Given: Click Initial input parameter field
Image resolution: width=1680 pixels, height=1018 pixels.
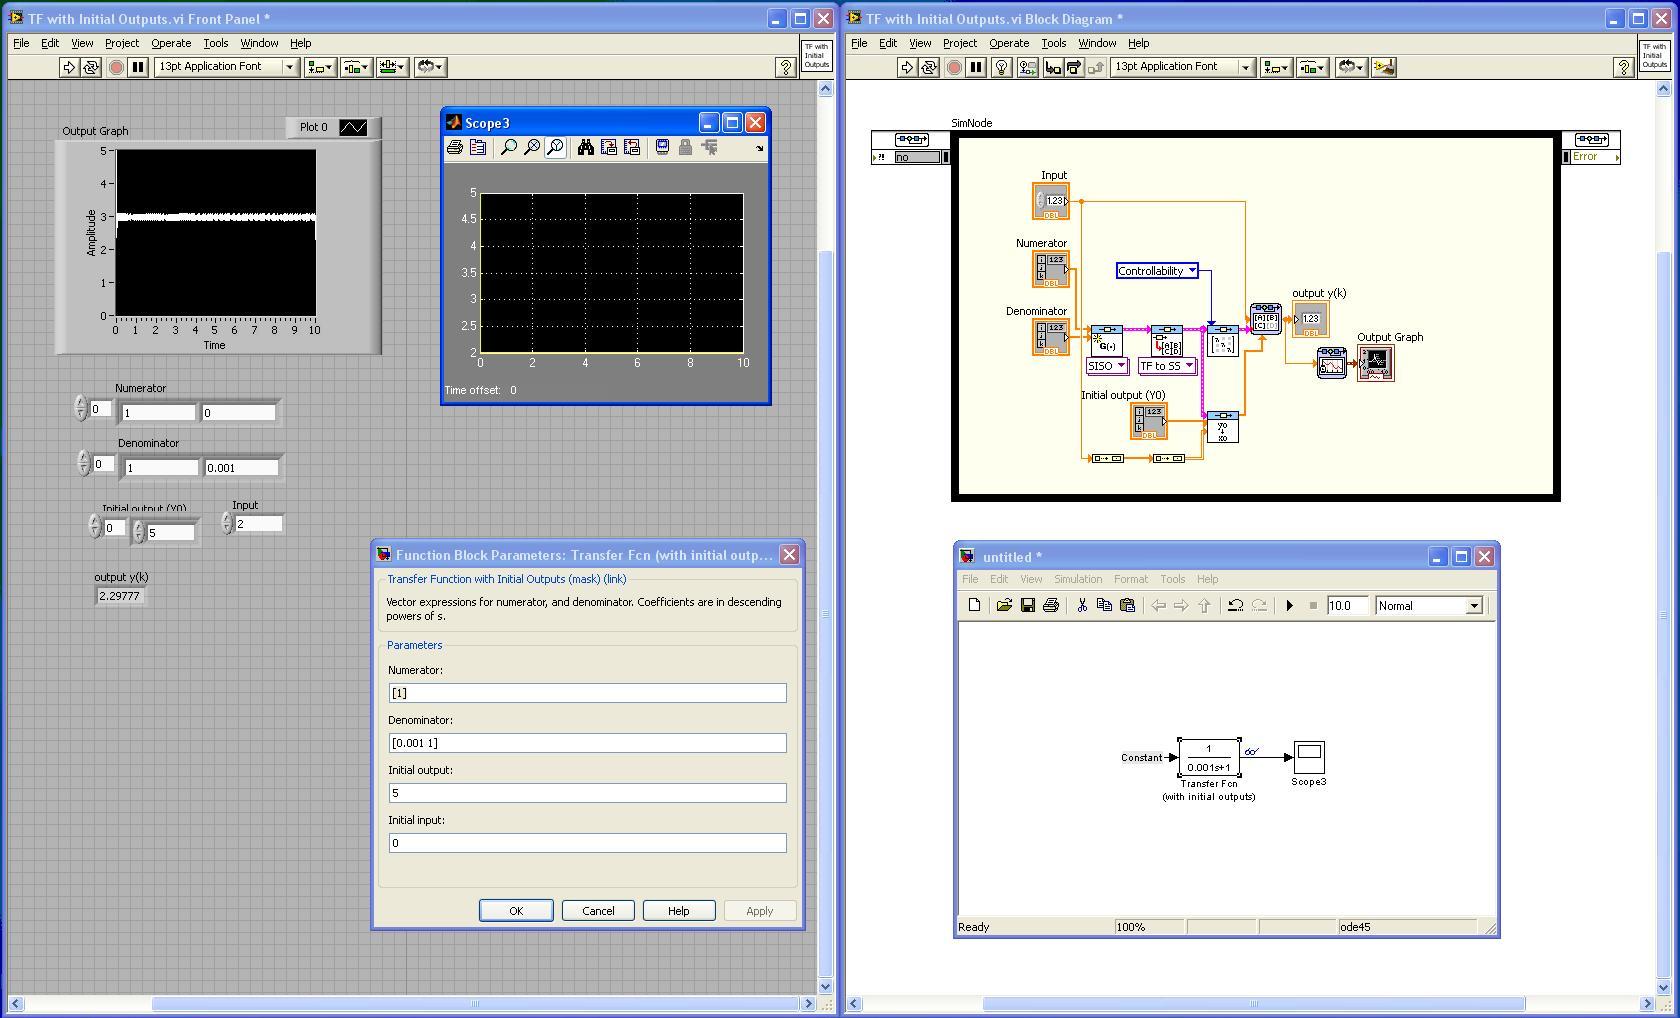Looking at the screenshot, I should click(587, 843).
